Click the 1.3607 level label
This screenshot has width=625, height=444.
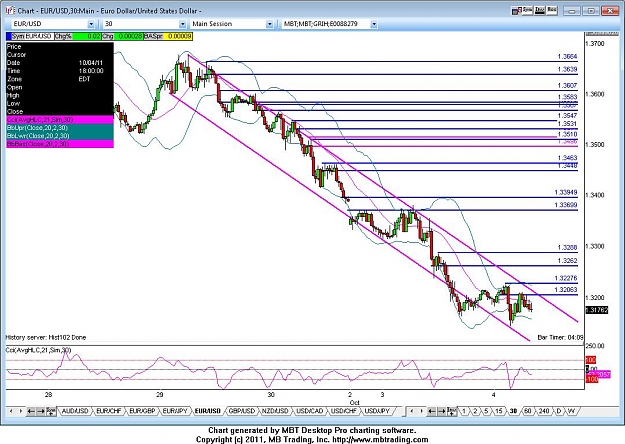(568, 86)
